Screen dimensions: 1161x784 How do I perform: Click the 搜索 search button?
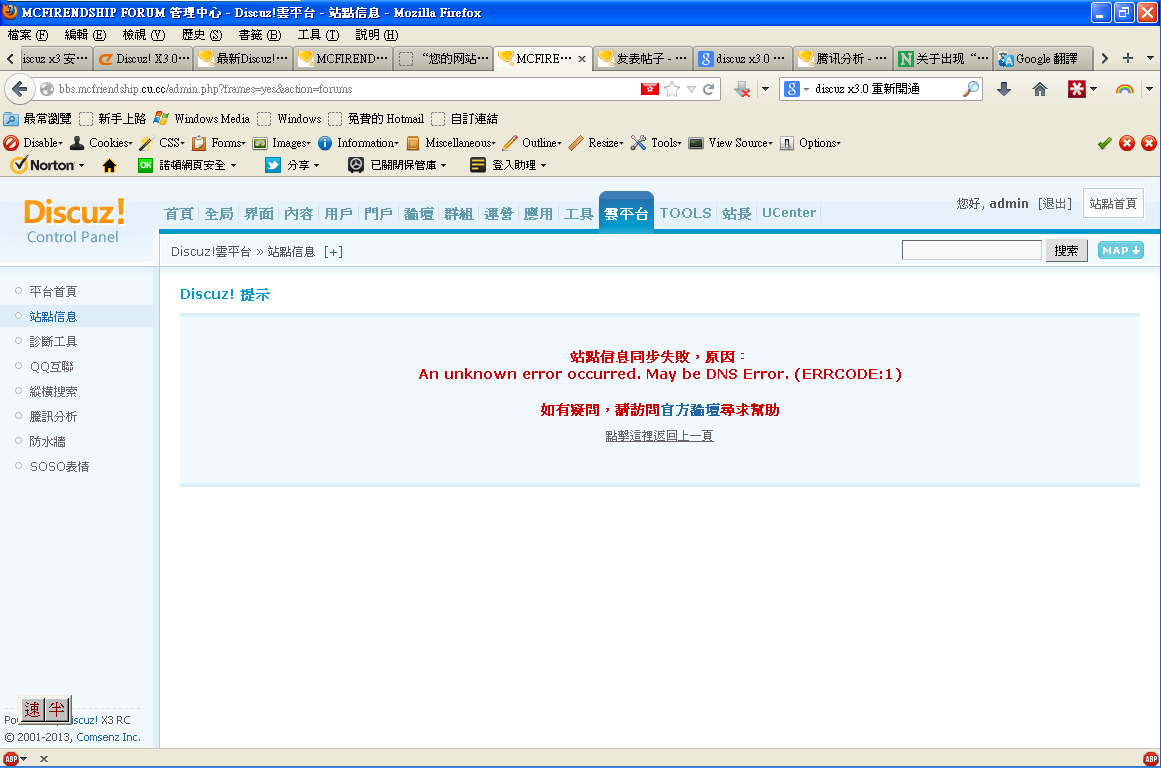pos(1066,251)
